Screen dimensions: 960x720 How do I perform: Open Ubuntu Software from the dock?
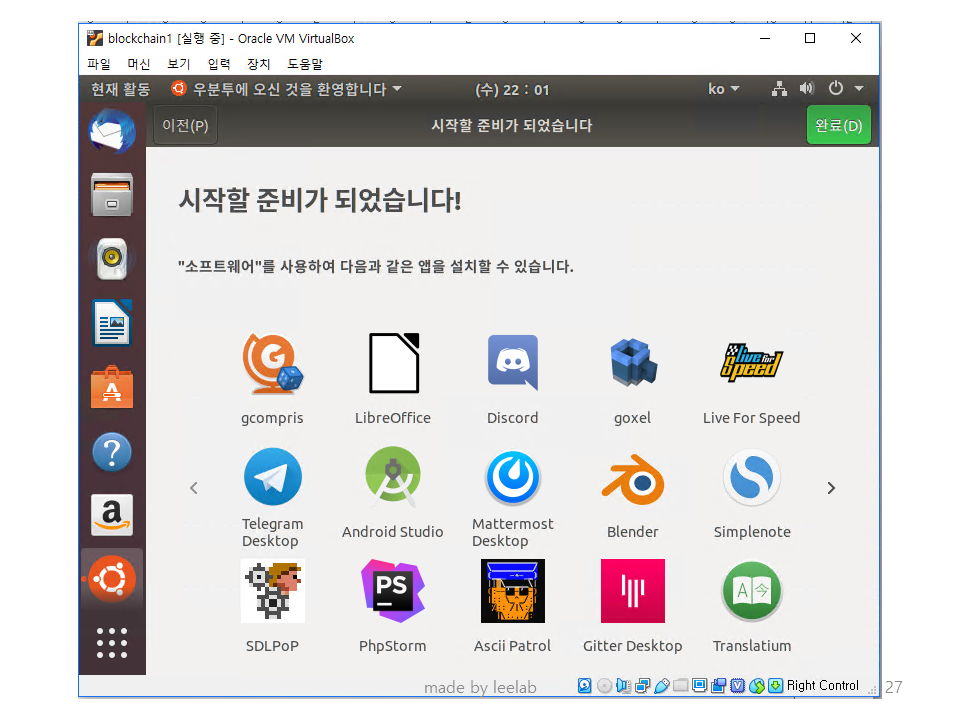pyautogui.click(x=112, y=387)
